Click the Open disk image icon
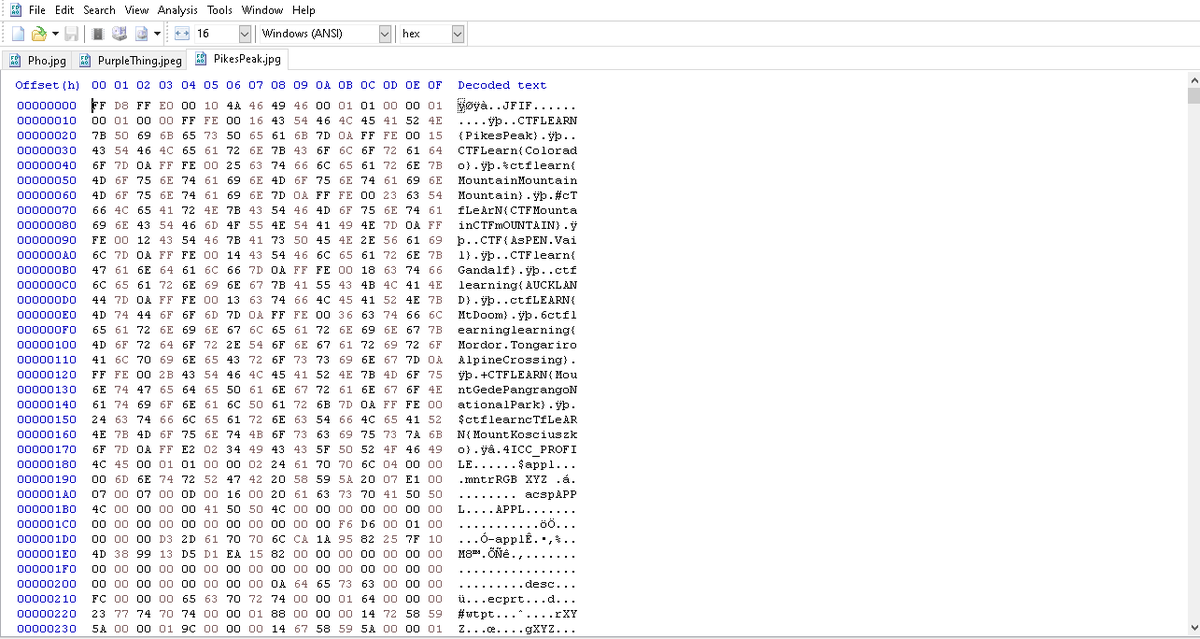The width and height of the screenshot is (1200, 639). click(x=142, y=34)
